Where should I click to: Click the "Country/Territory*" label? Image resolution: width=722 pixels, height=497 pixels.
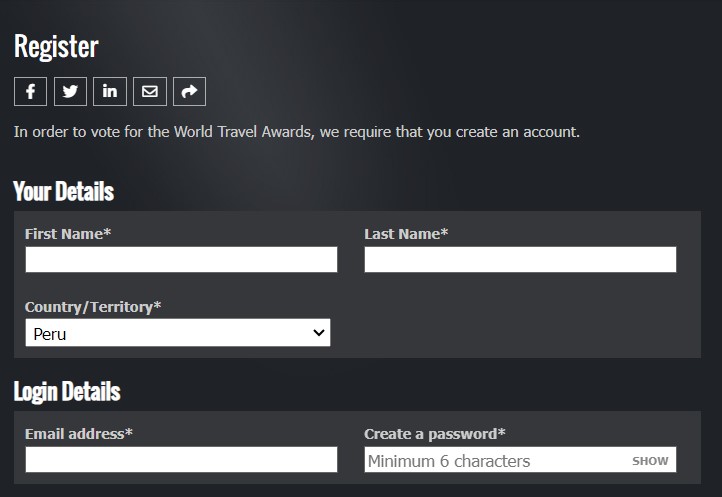point(93,307)
